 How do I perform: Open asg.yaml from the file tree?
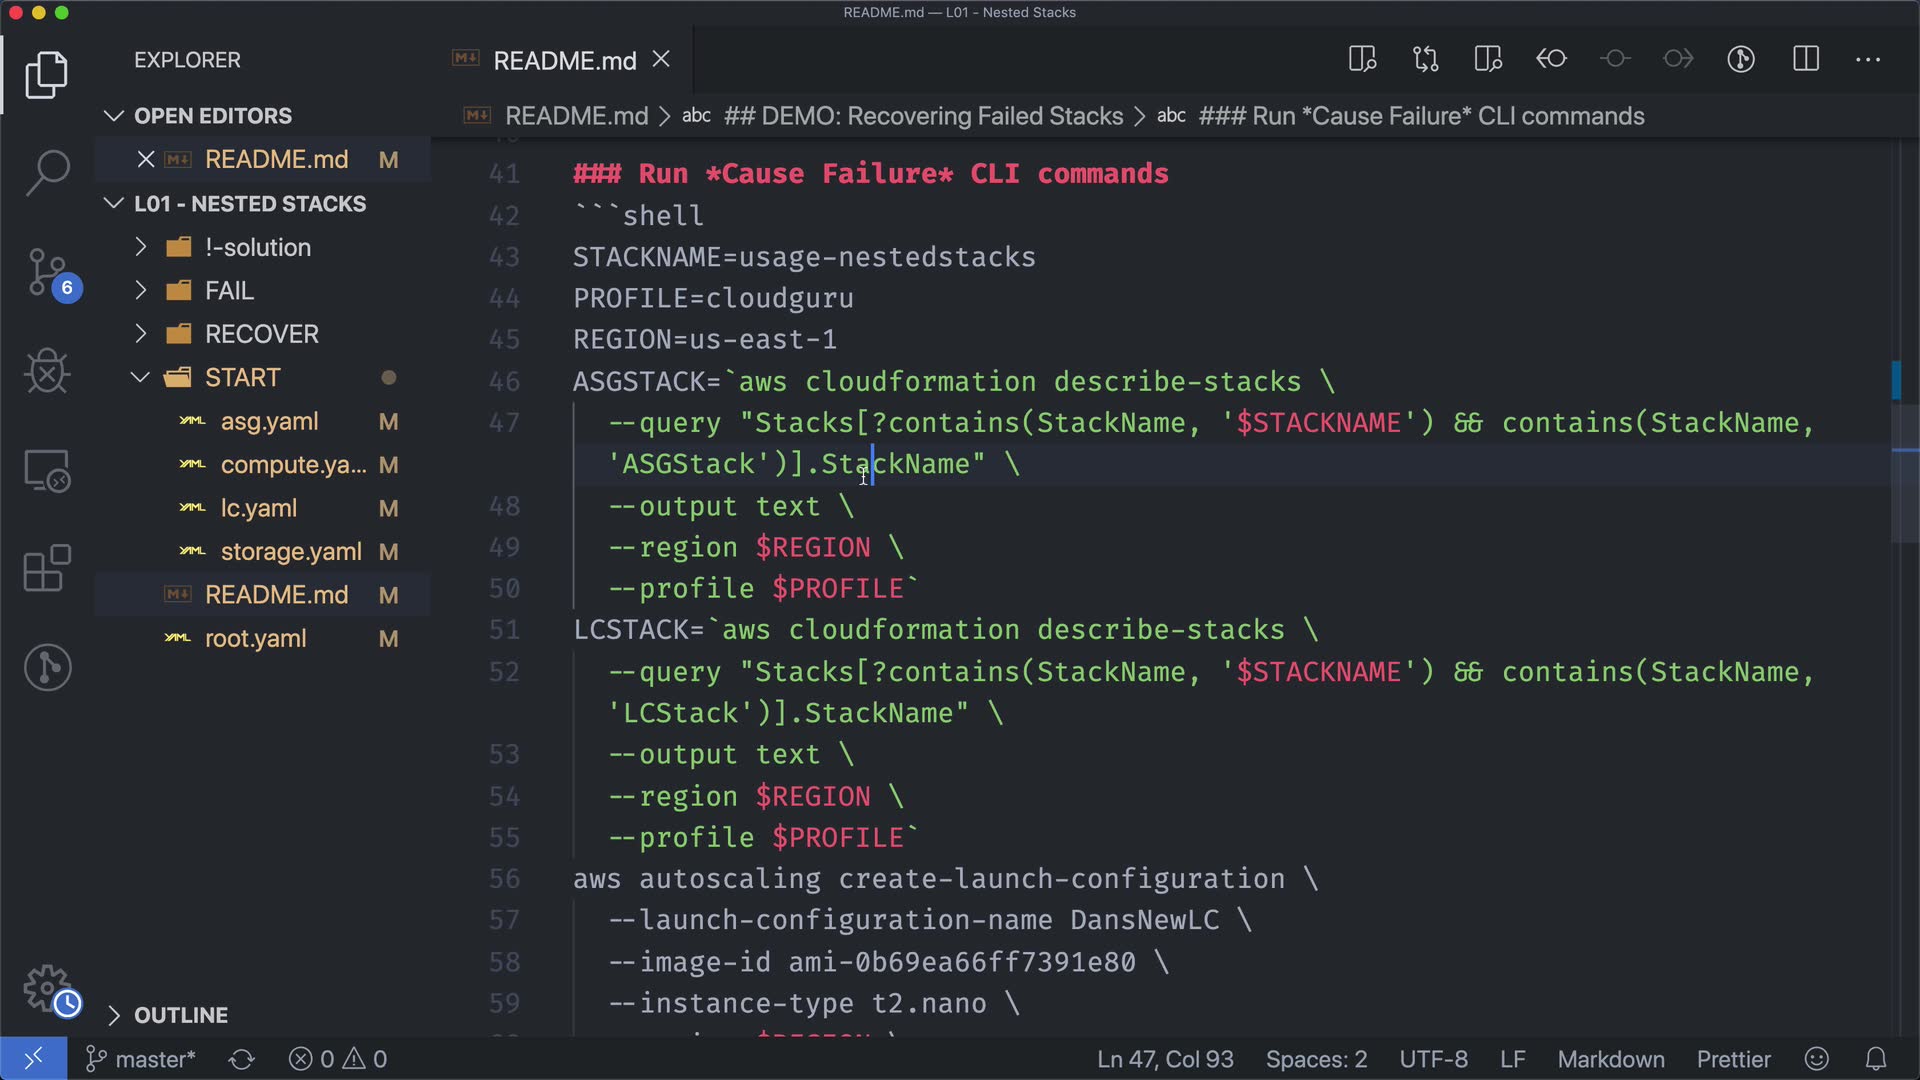(269, 422)
